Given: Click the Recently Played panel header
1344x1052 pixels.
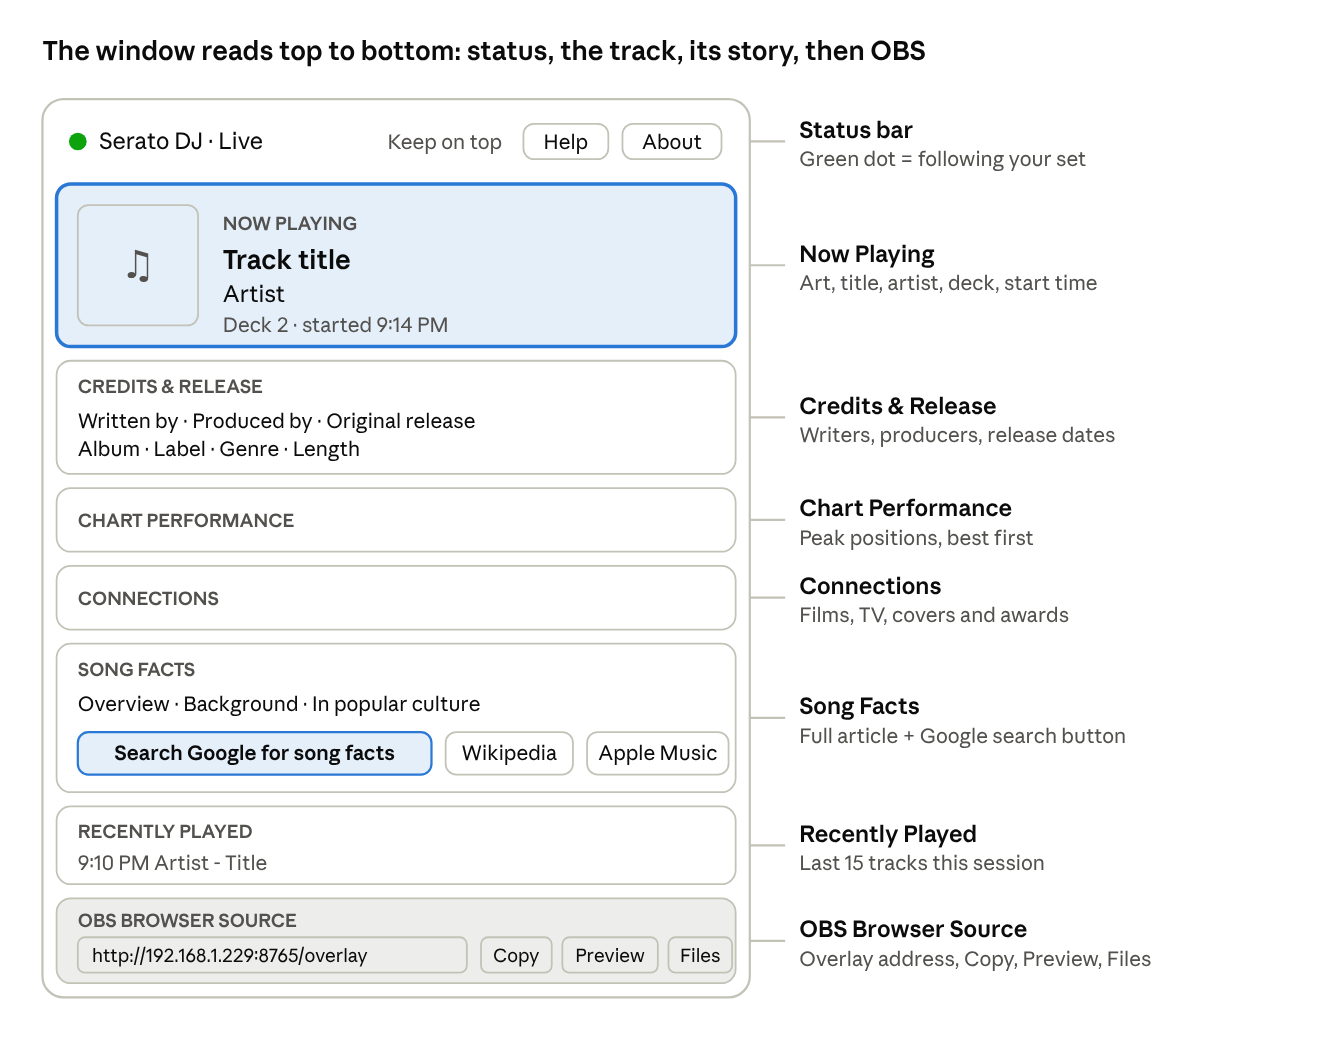Looking at the screenshot, I should click(x=165, y=831).
